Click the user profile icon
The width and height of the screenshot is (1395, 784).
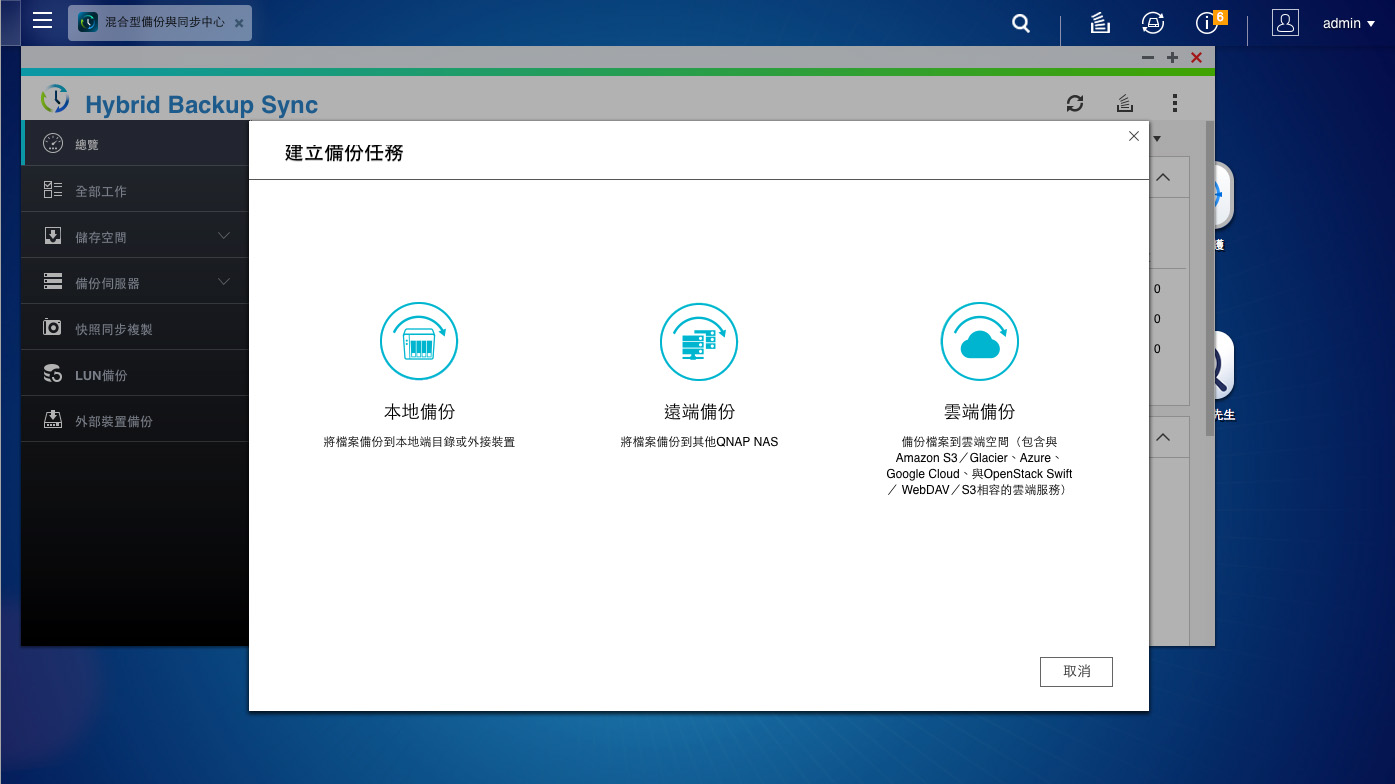[1285, 23]
